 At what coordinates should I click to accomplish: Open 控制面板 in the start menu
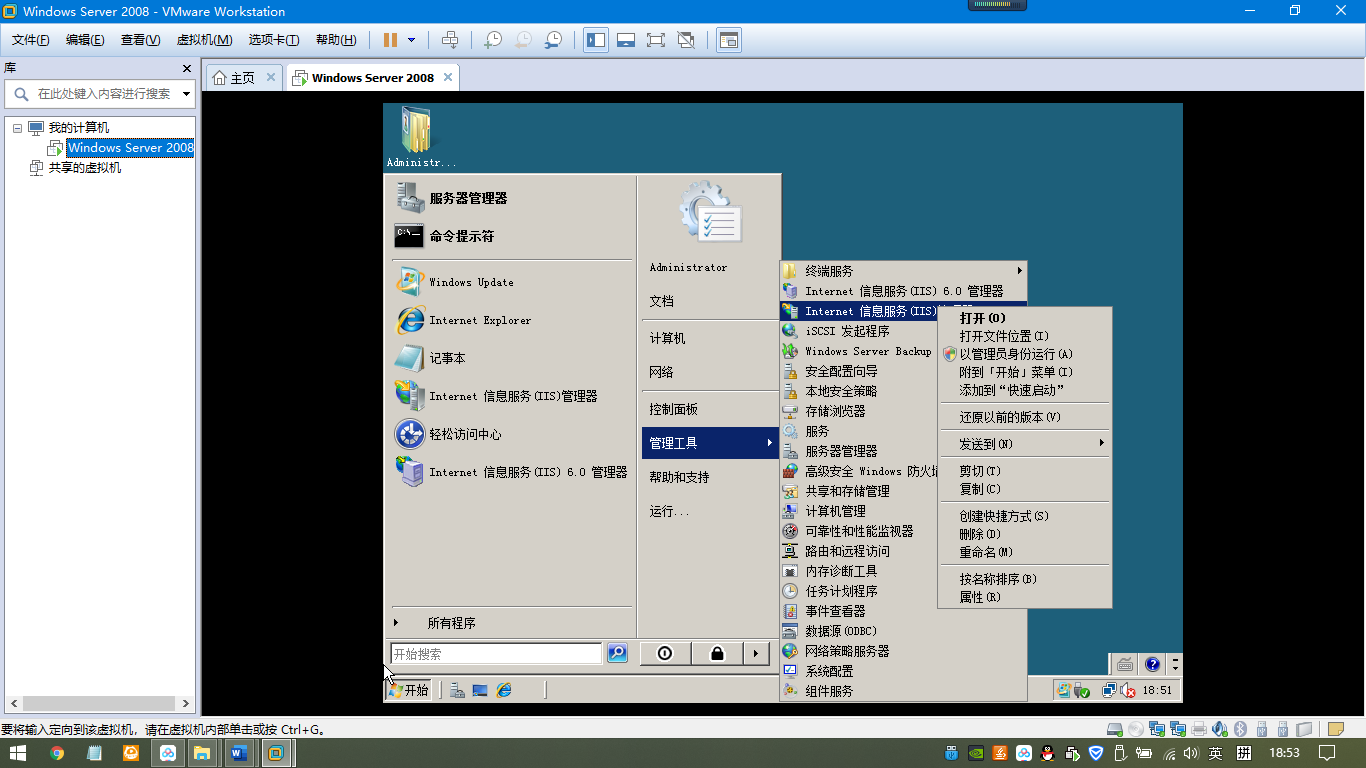coord(673,409)
